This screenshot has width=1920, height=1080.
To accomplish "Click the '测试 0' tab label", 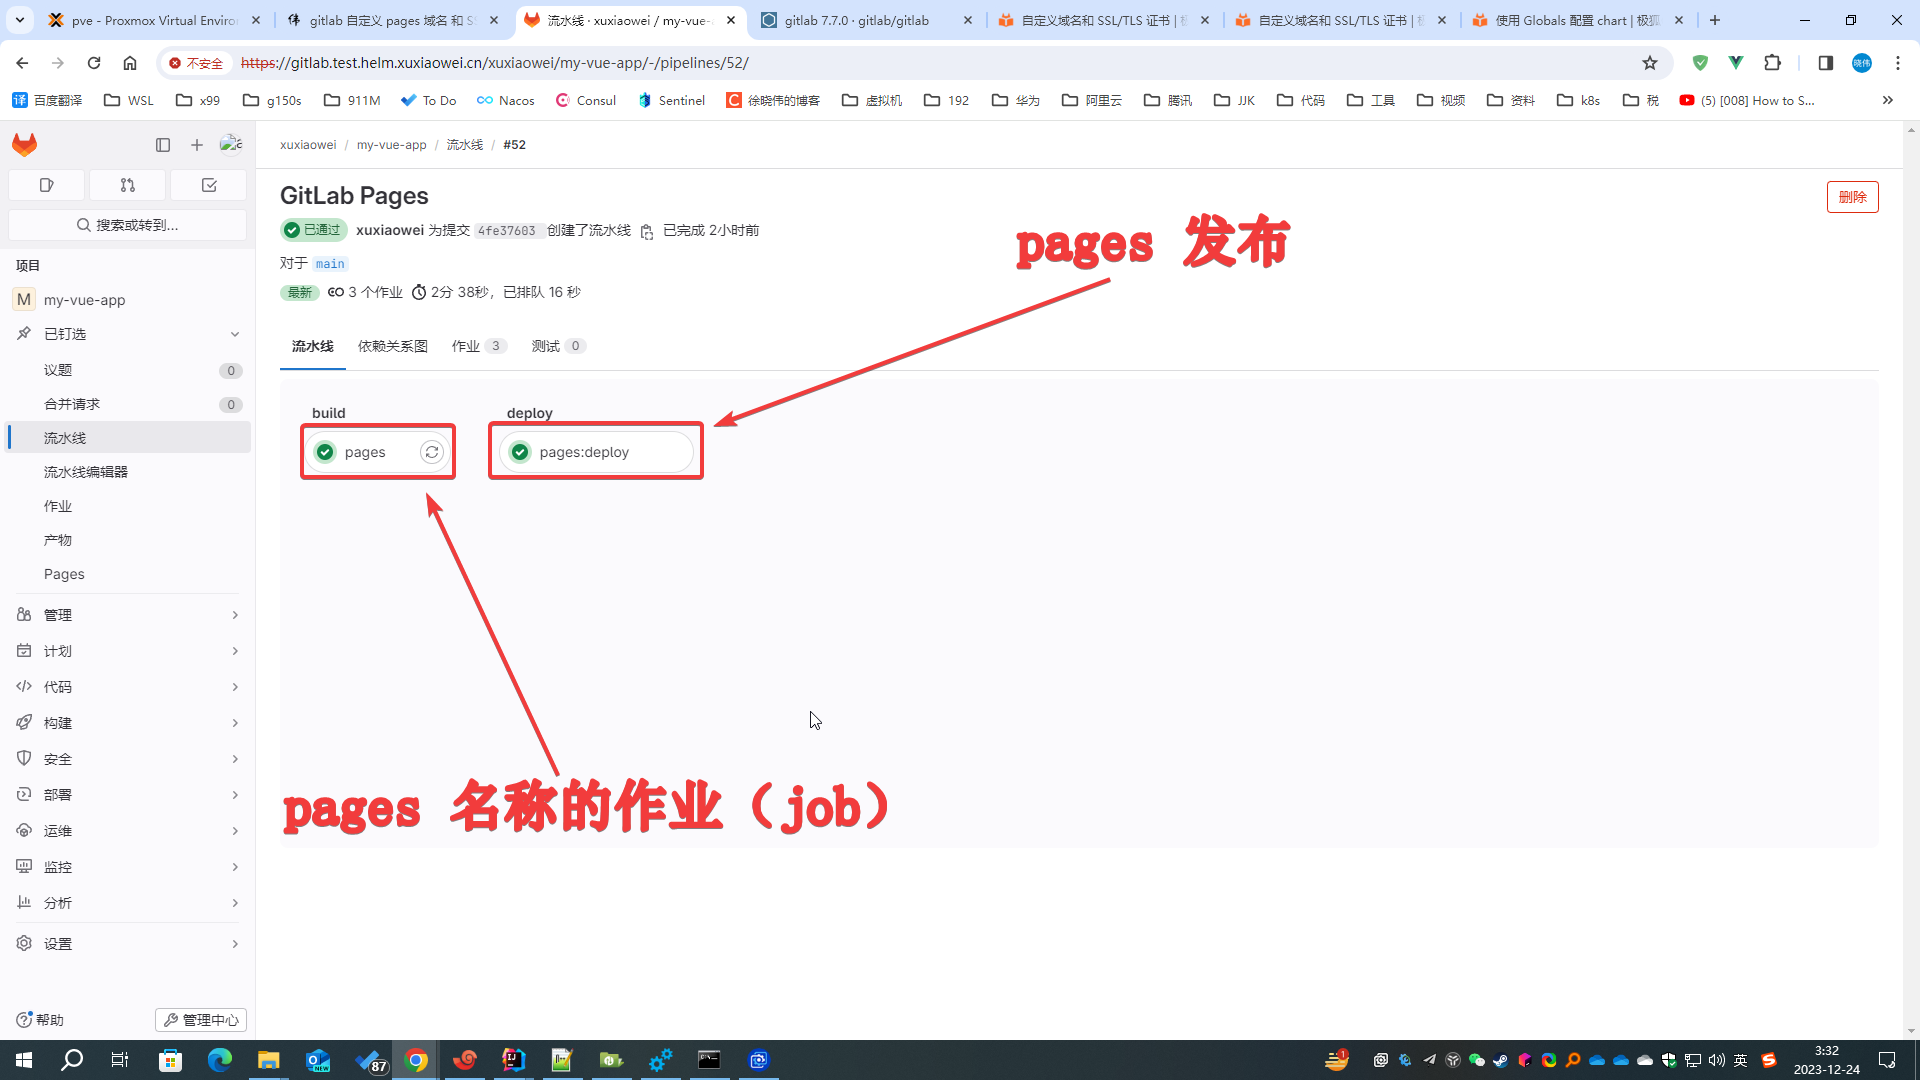I will coord(556,345).
